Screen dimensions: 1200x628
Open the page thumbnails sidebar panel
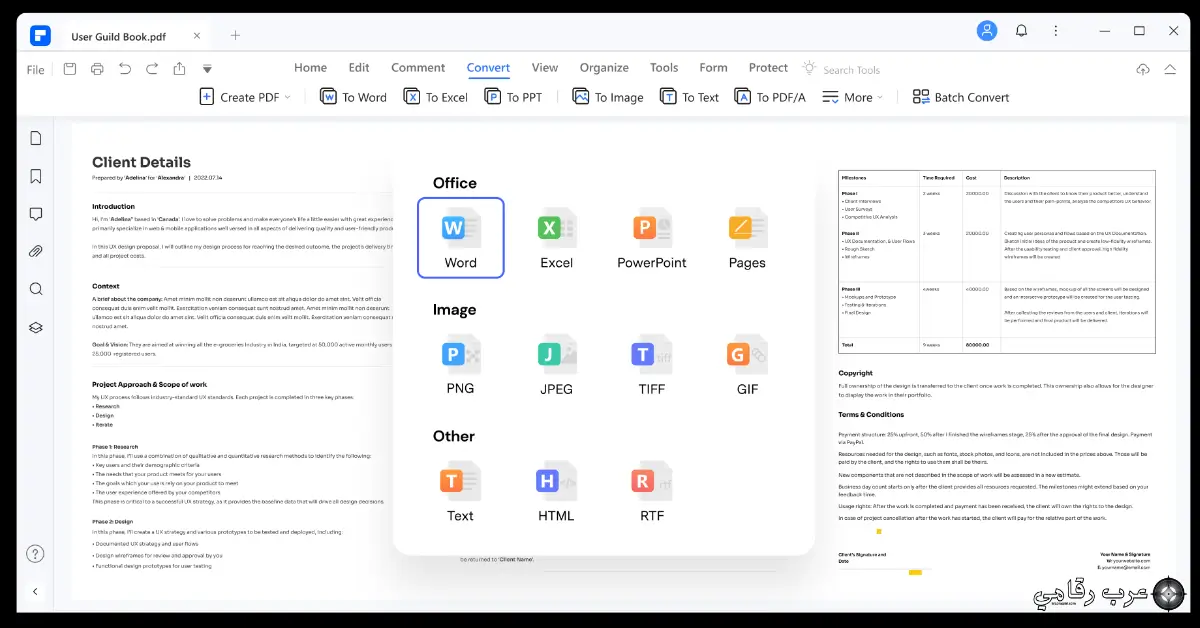[36, 138]
